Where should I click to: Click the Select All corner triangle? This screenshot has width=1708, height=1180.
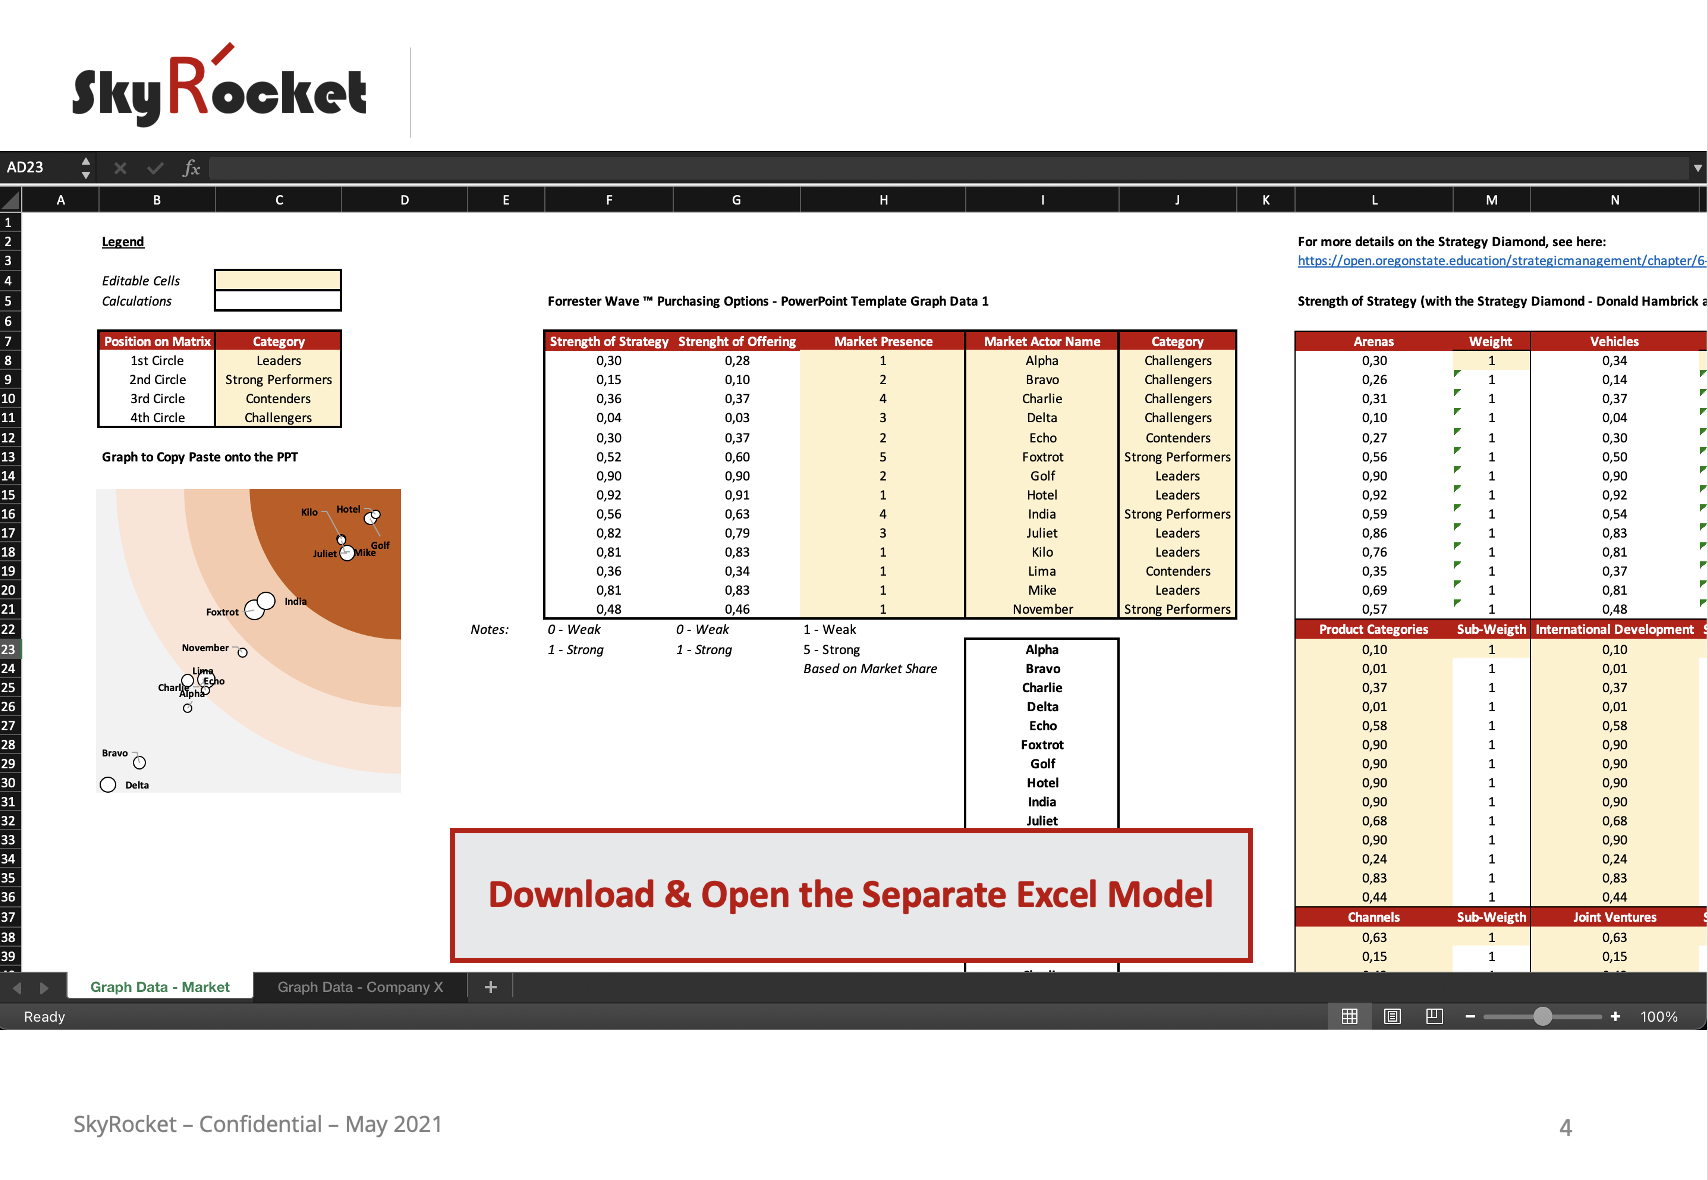(11, 200)
